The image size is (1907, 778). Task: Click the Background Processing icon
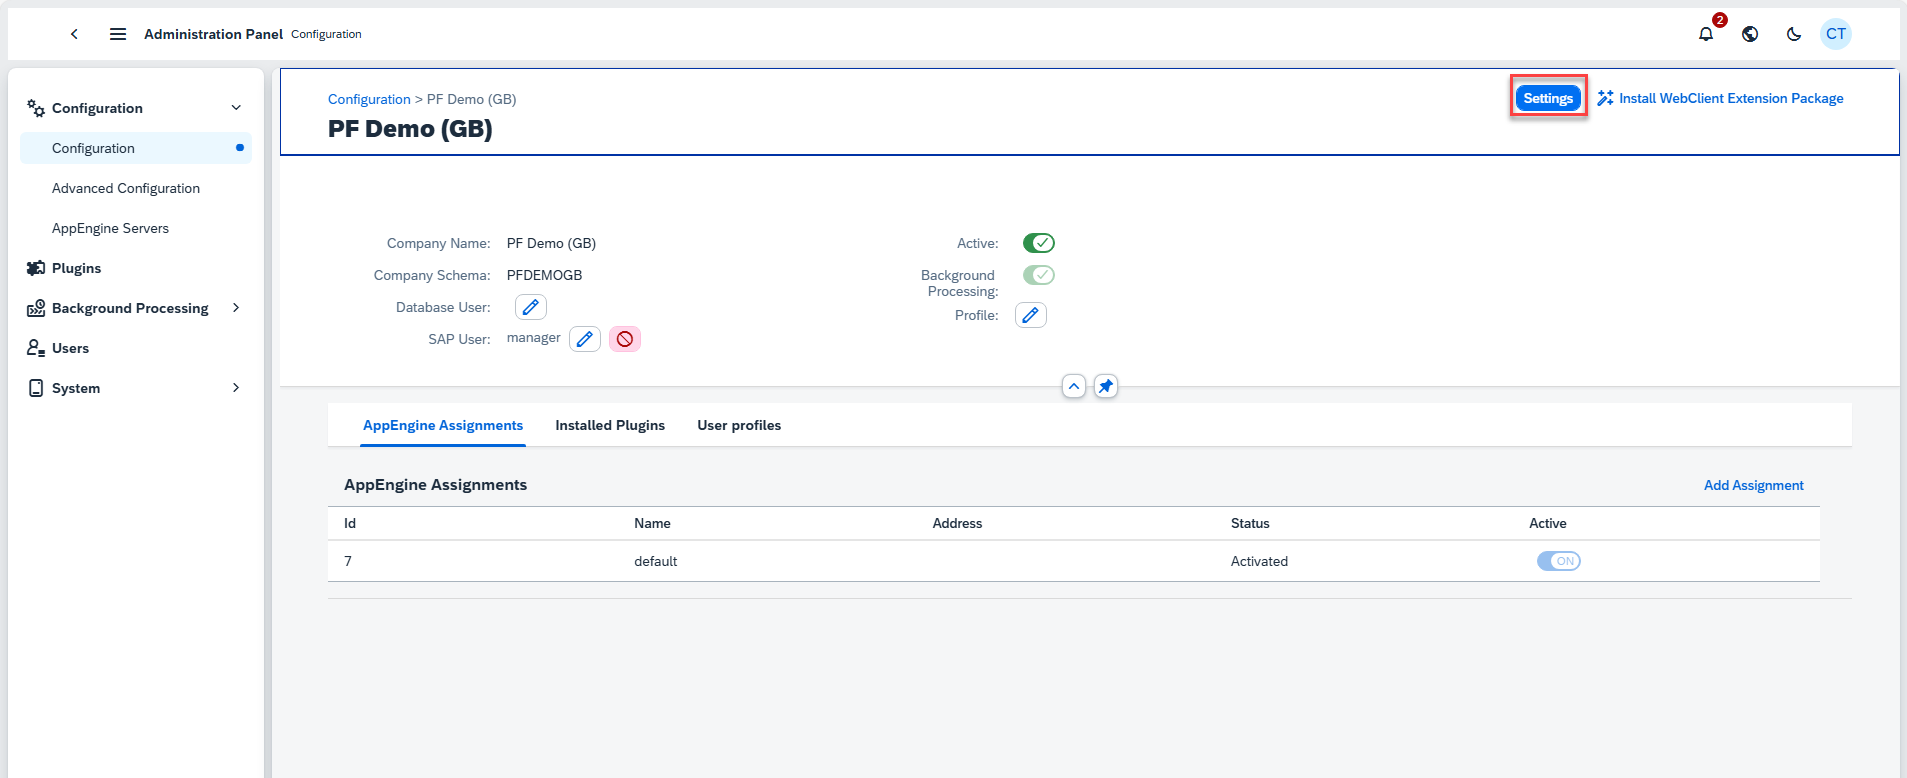(x=36, y=308)
